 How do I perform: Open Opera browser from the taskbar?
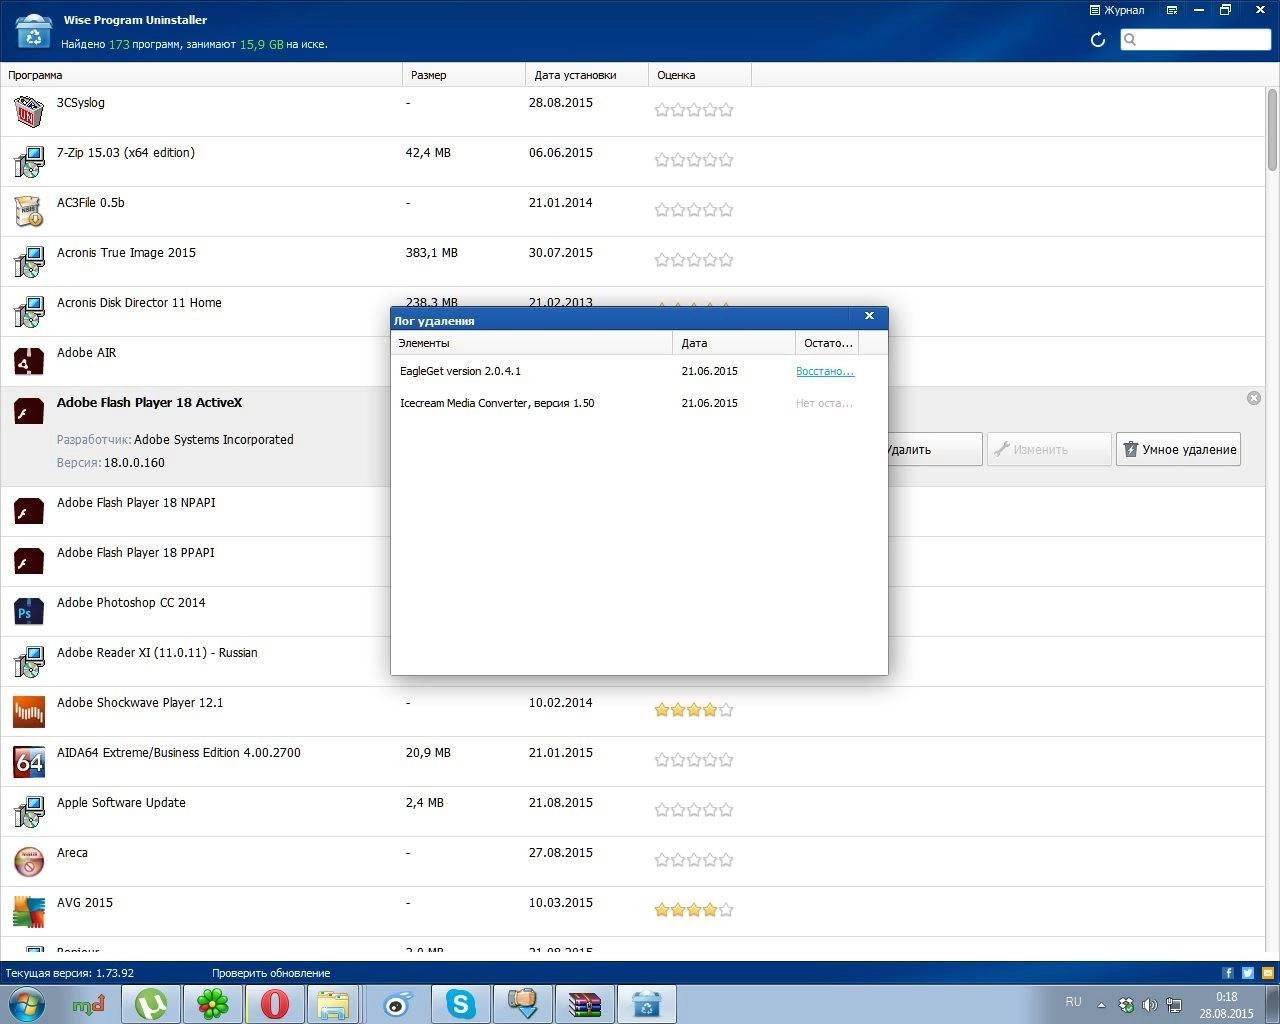[275, 1004]
